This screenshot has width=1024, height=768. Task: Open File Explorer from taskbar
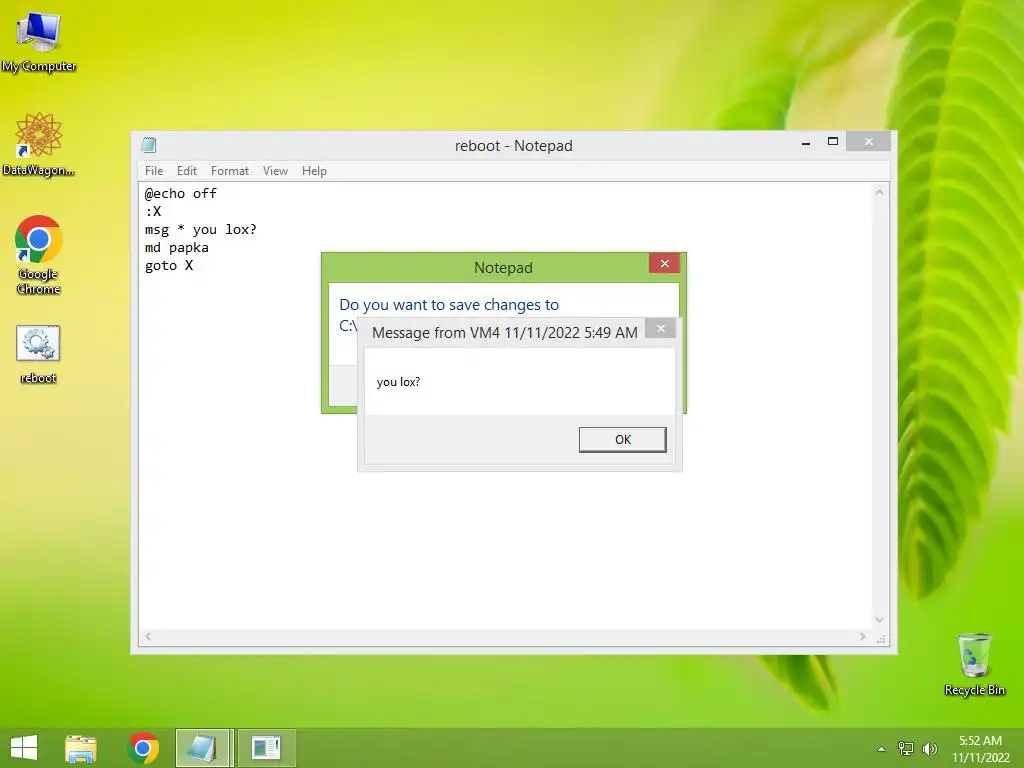81,748
